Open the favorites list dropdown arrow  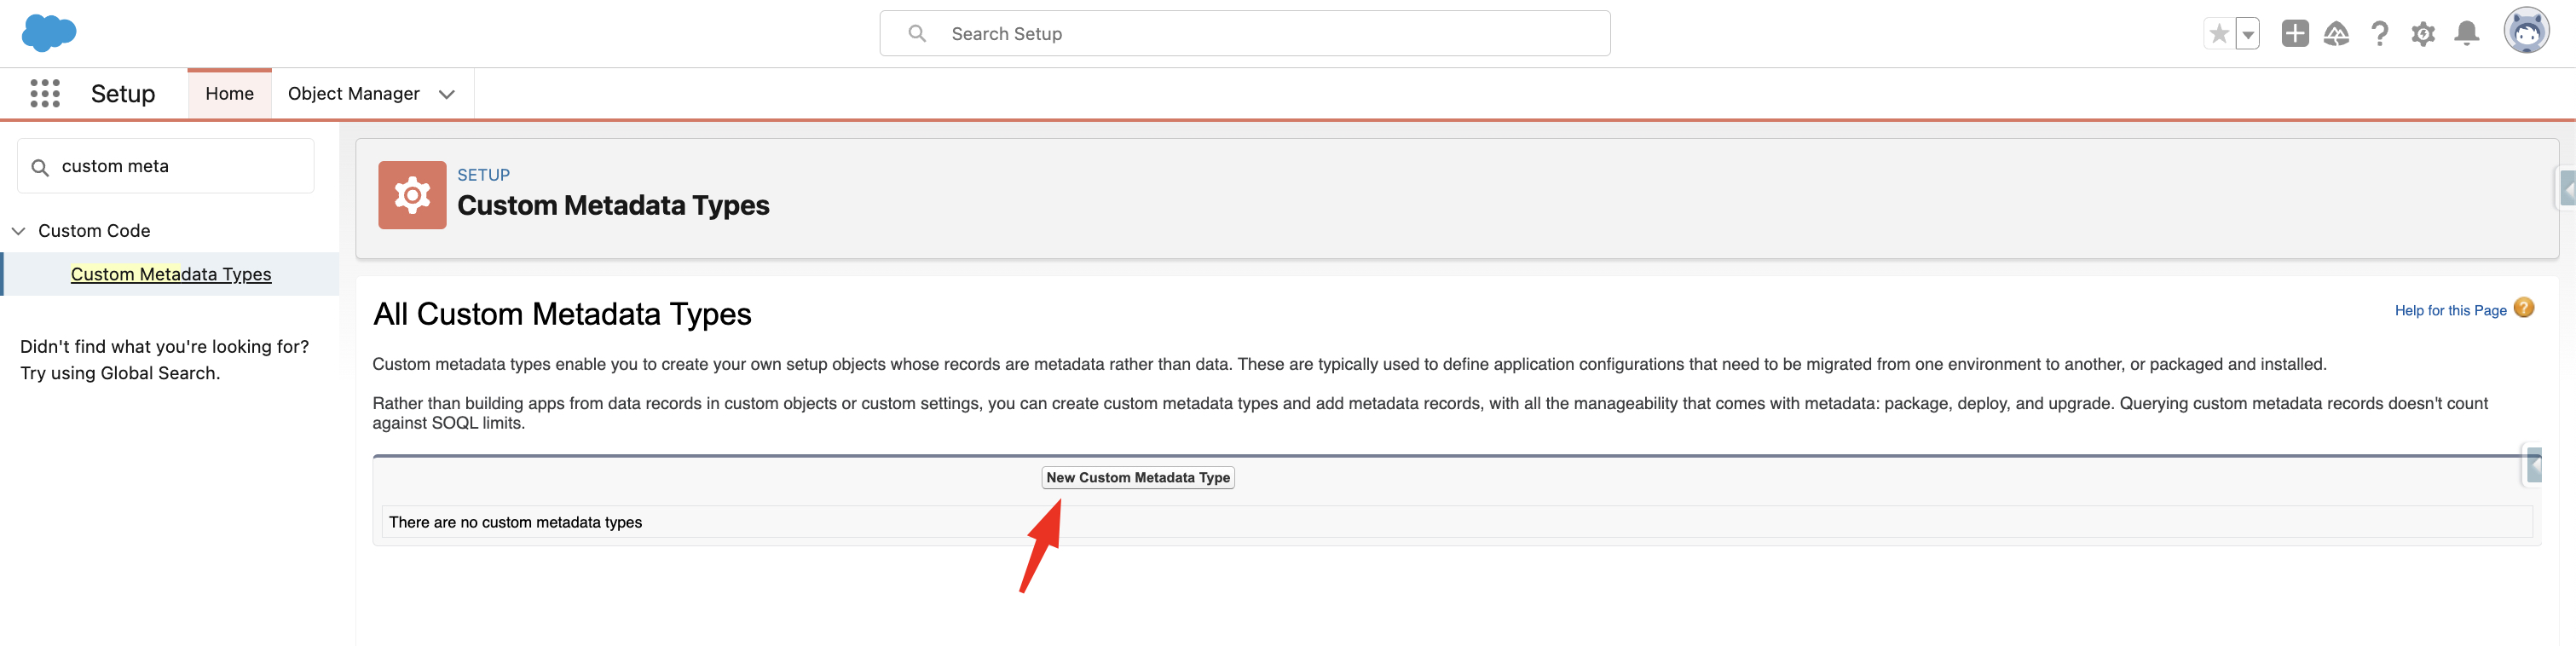point(2247,34)
